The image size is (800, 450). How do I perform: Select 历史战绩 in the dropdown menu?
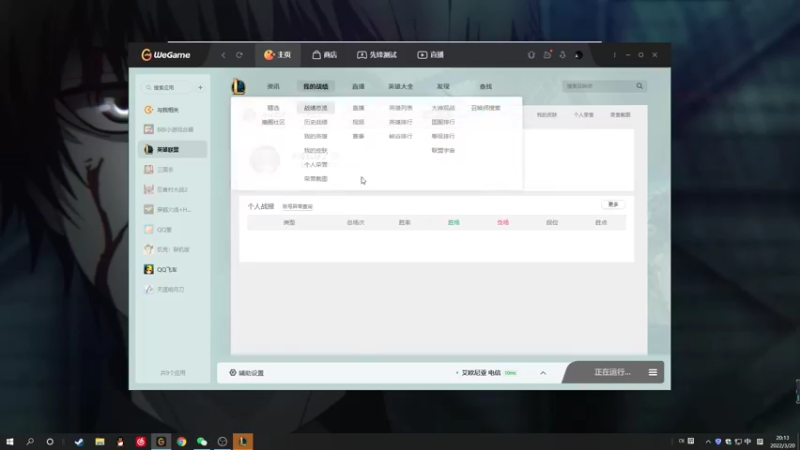[316, 122]
